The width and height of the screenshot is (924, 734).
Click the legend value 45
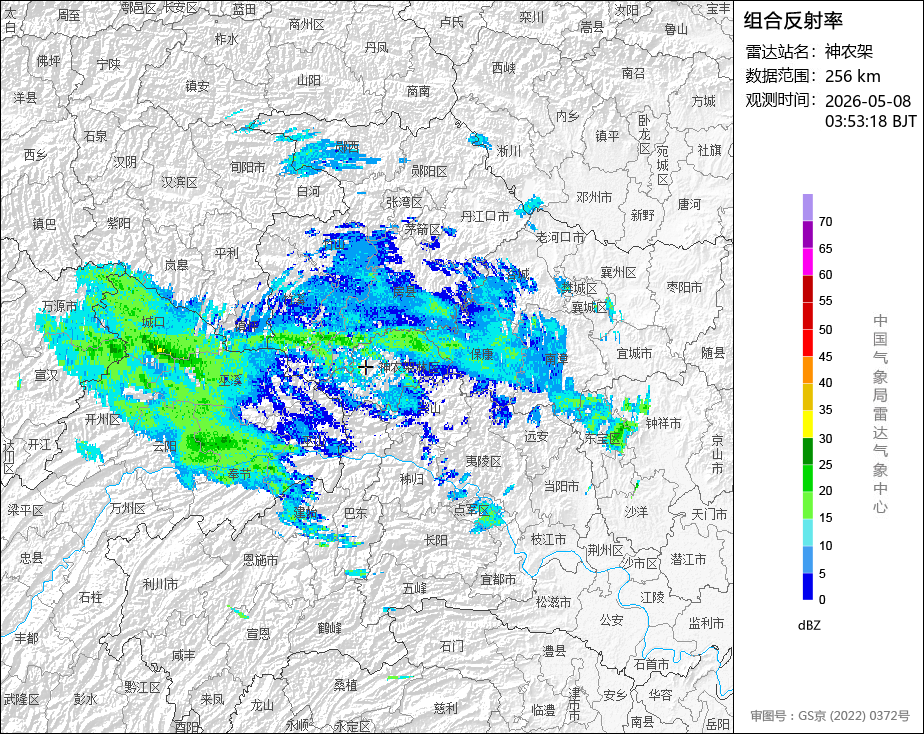(x=825, y=356)
